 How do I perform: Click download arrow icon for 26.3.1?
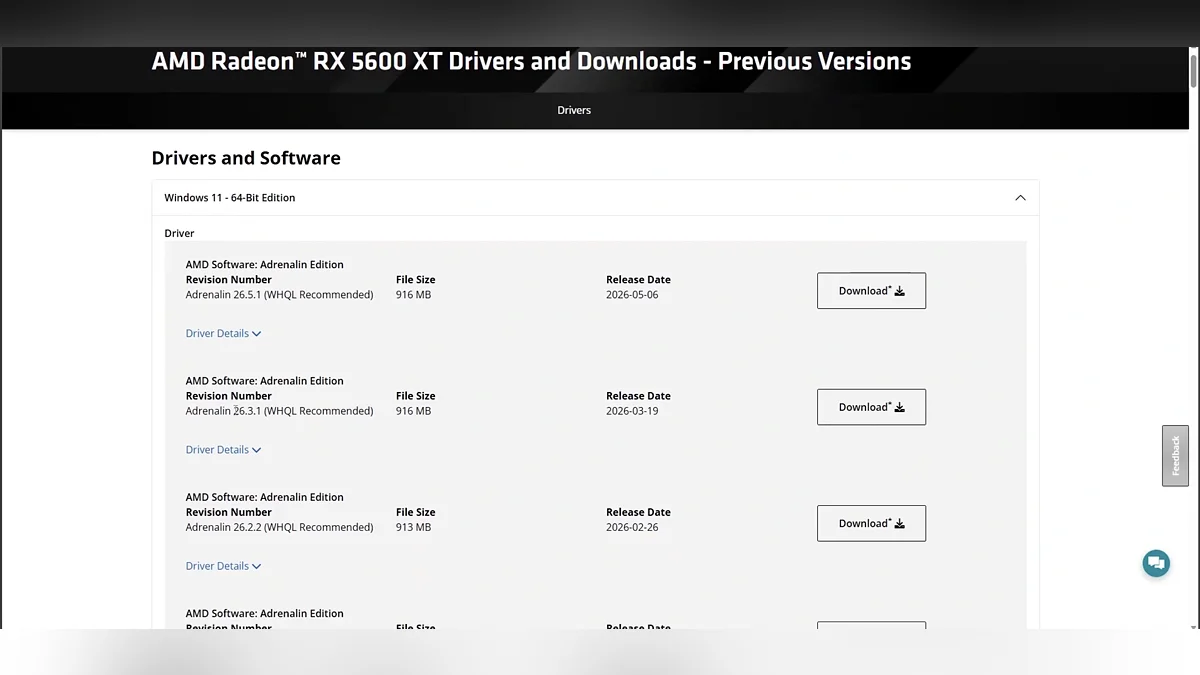point(899,407)
